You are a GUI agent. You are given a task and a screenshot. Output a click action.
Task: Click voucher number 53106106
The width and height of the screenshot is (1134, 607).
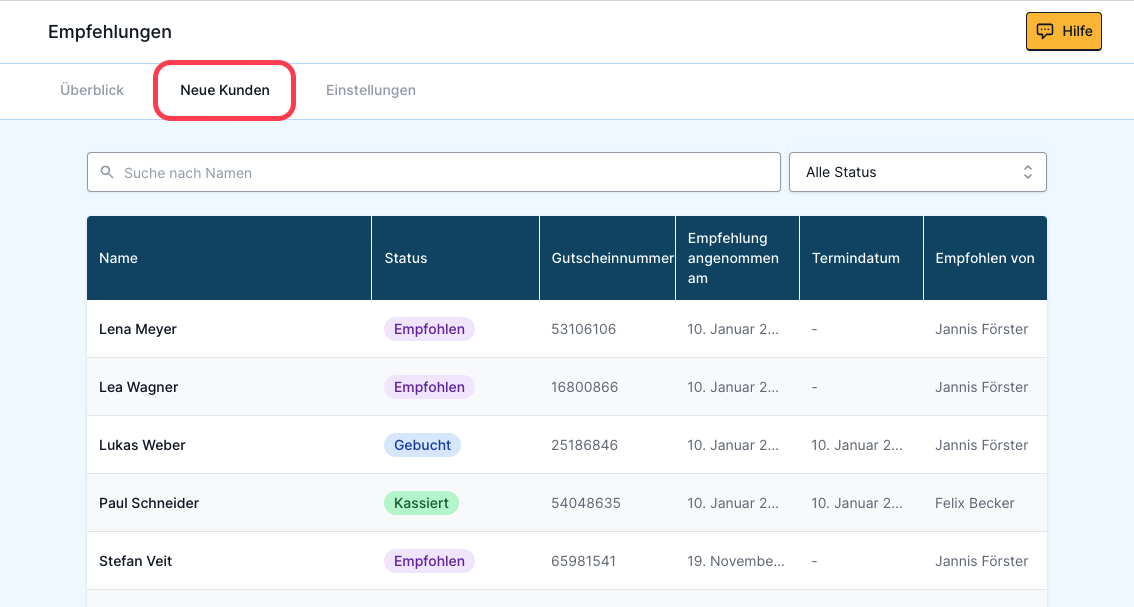click(x=584, y=329)
